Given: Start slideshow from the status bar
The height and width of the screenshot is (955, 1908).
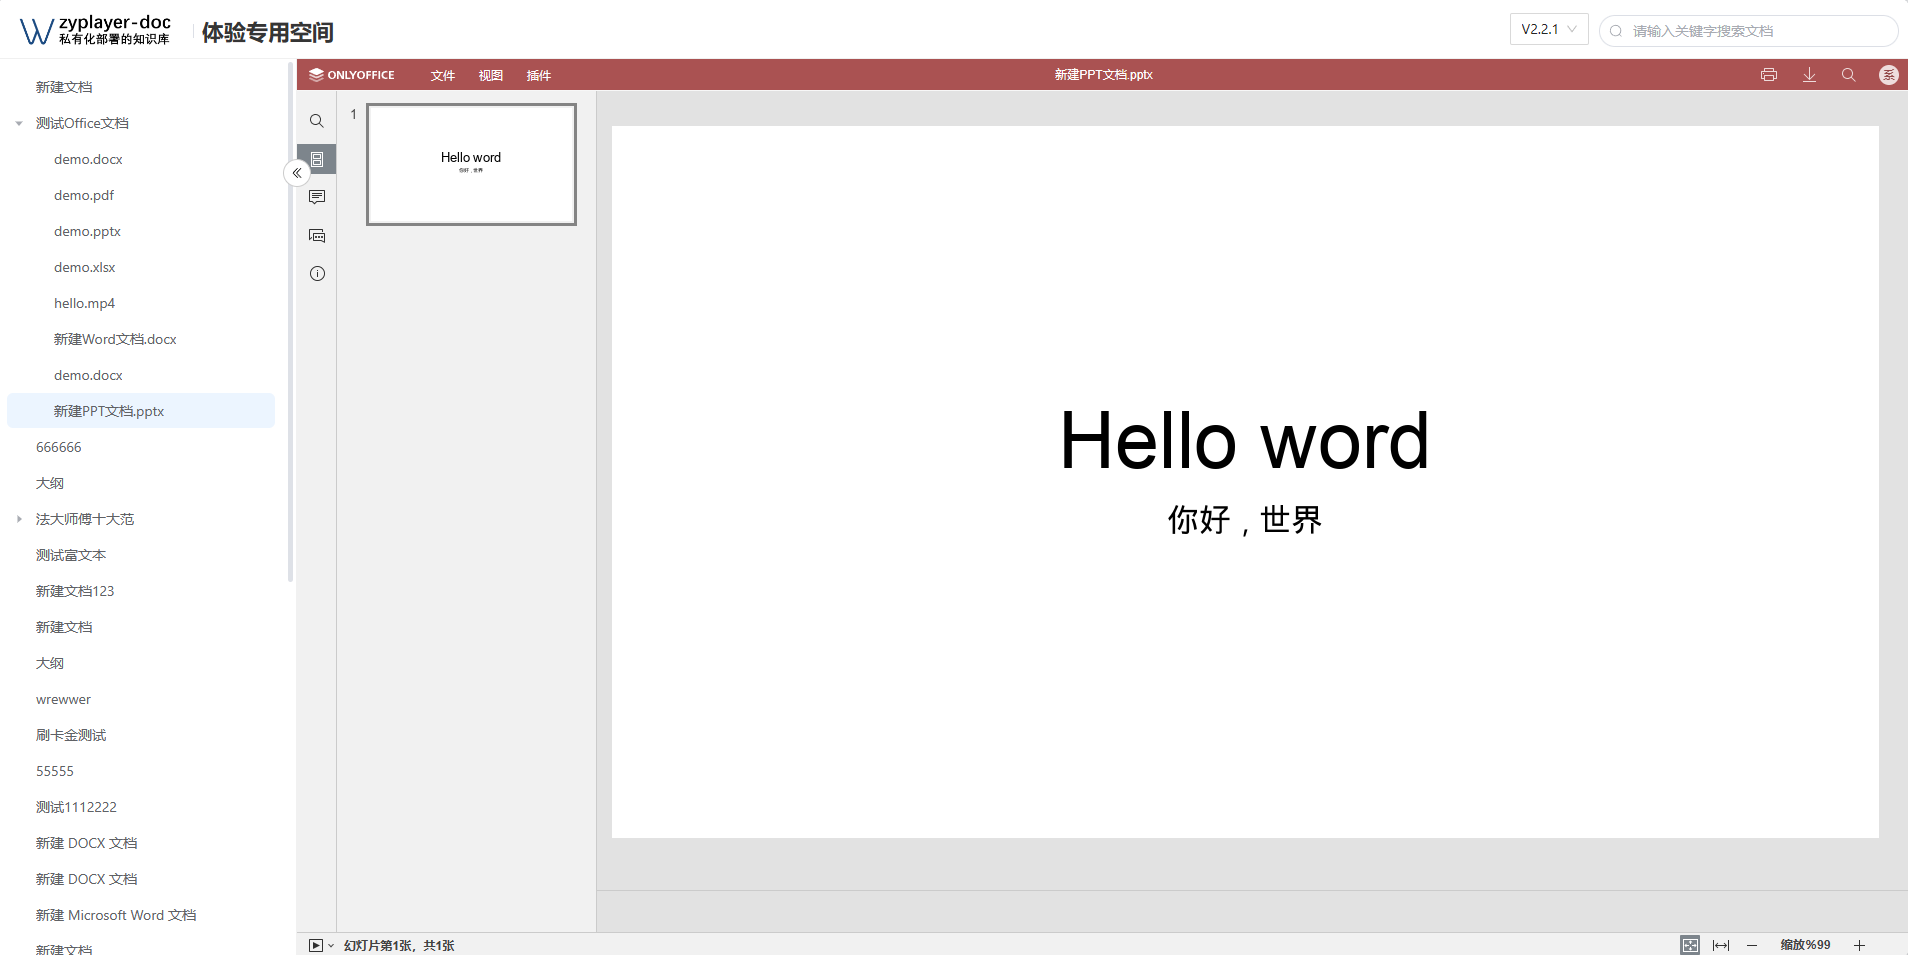Looking at the screenshot, I should tap(316, 945).
